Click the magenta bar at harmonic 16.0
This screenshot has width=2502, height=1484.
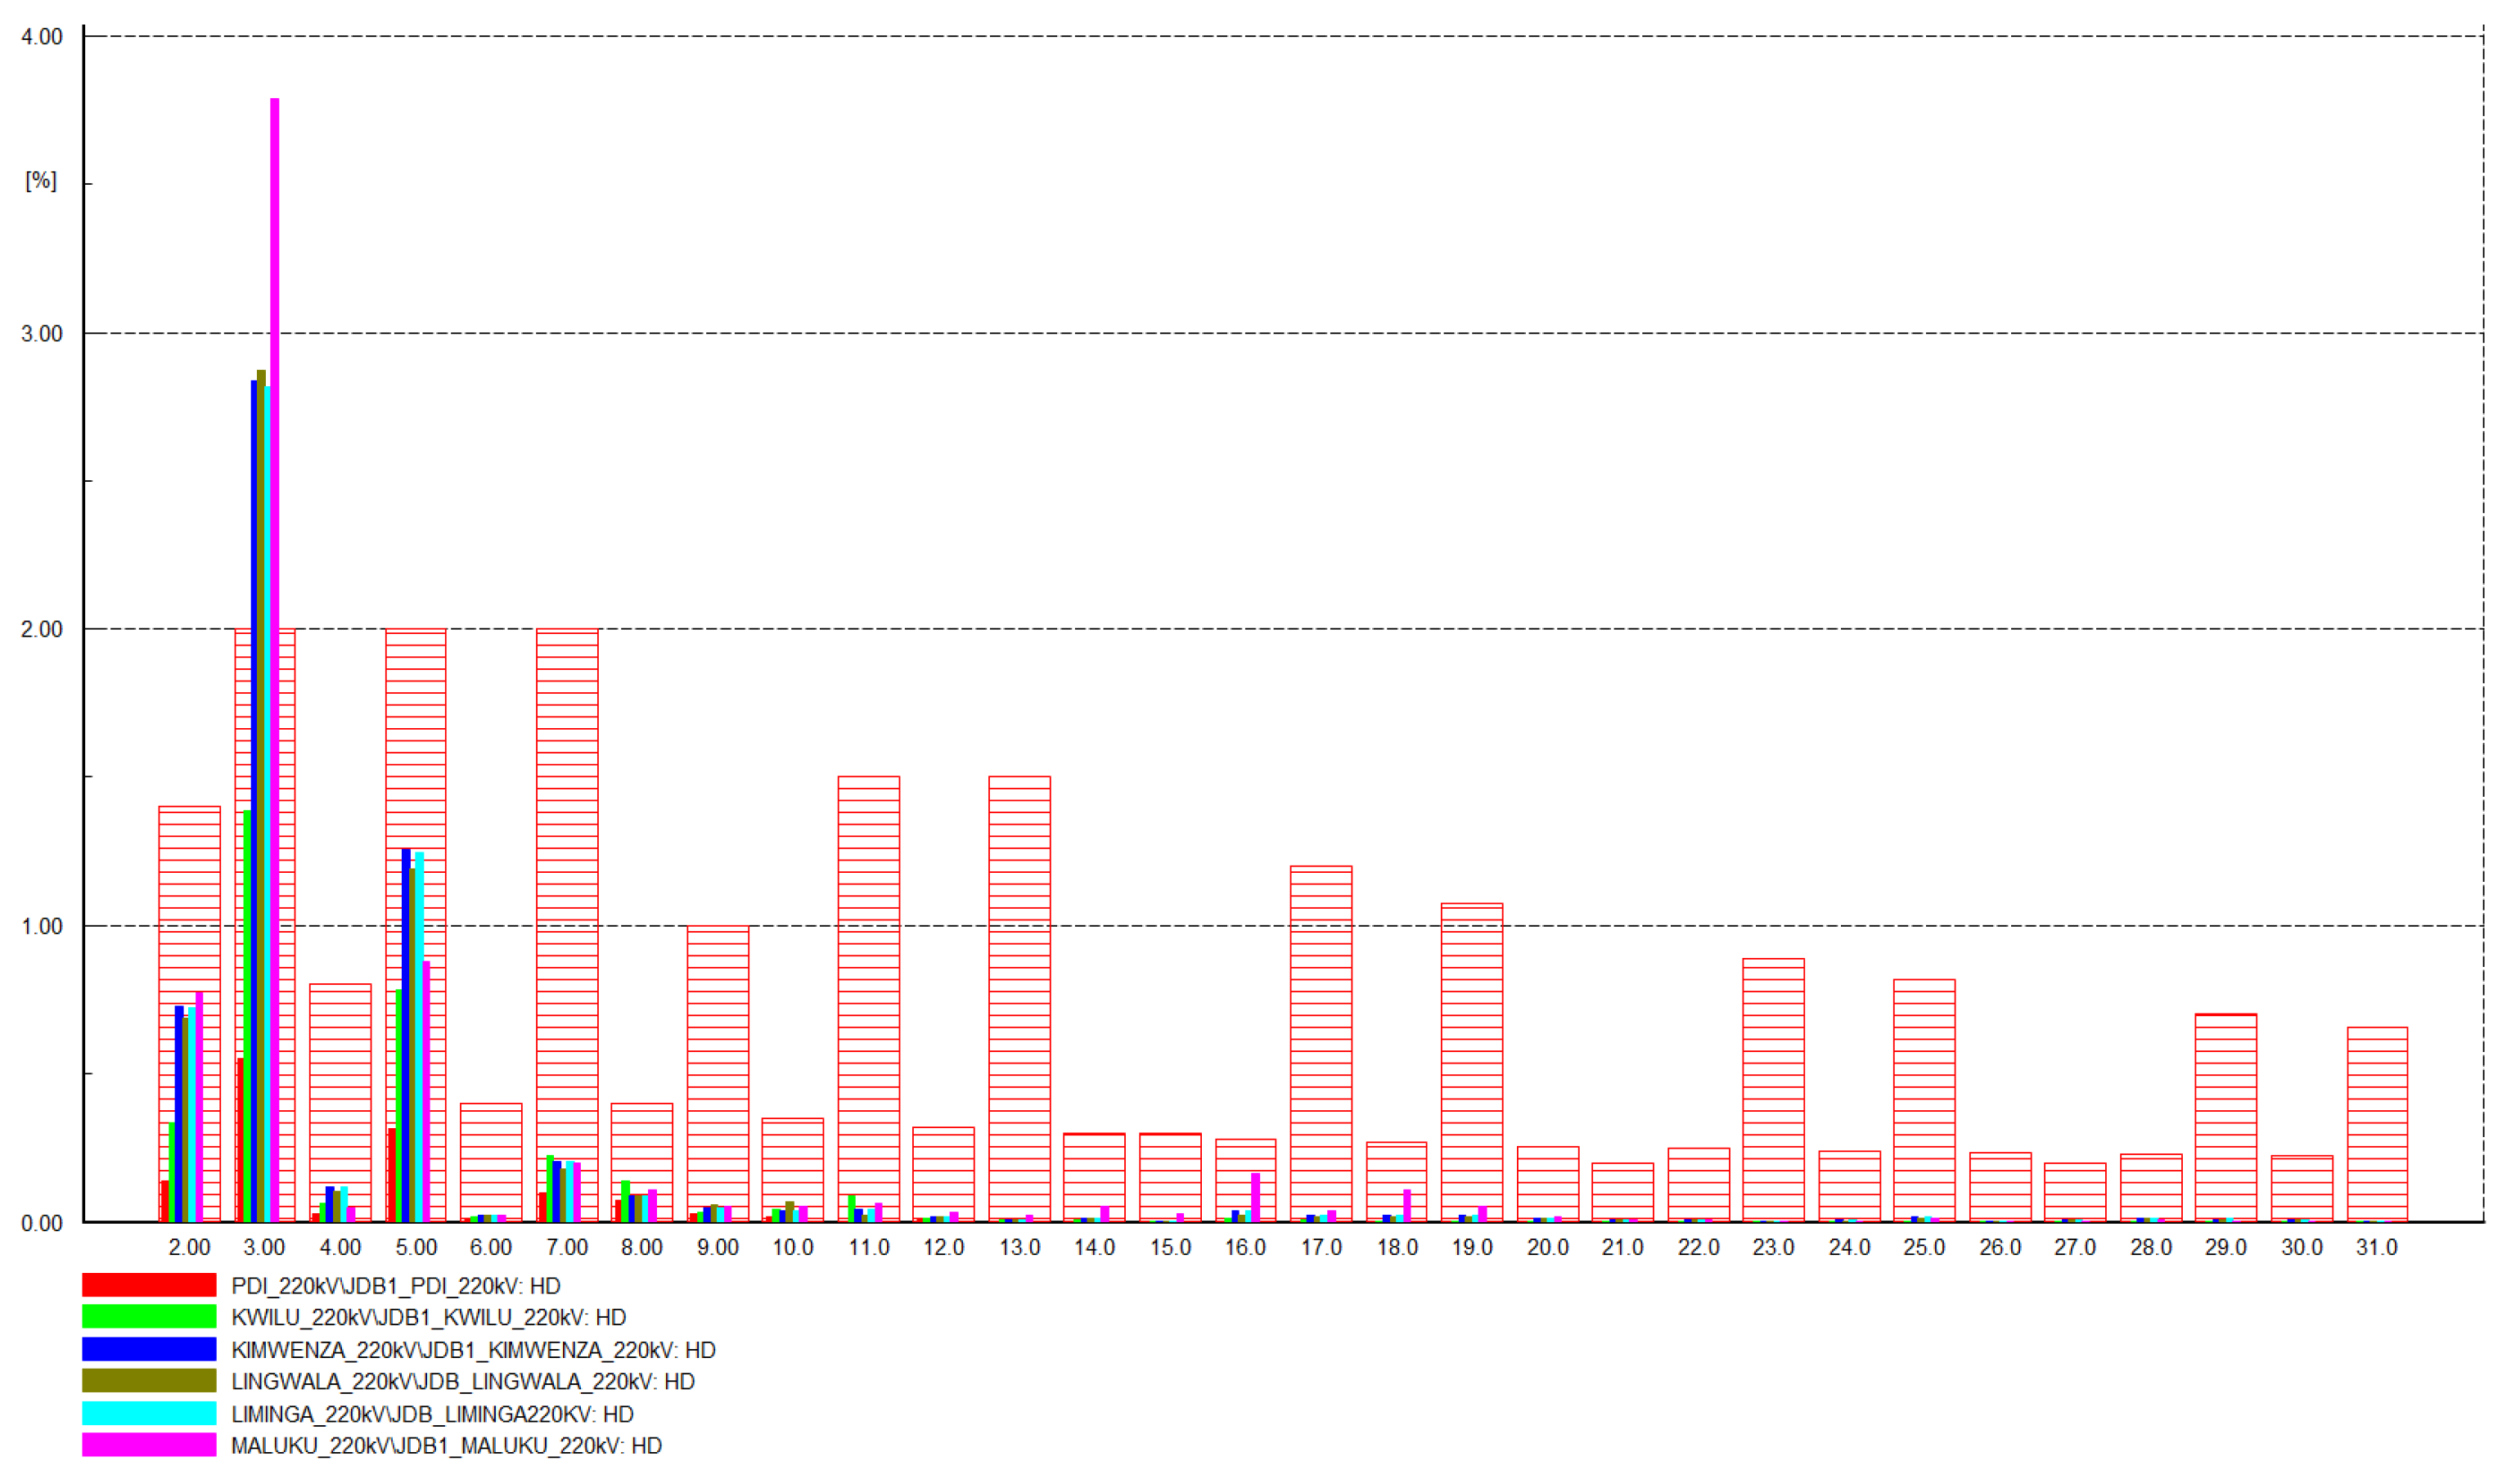(x=1256, y=1198)
